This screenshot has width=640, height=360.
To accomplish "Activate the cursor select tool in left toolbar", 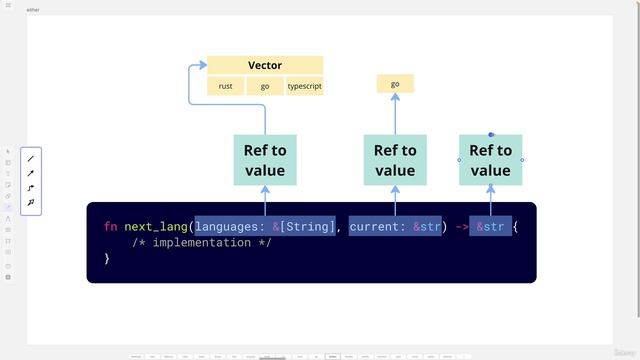I will (8, 152).
